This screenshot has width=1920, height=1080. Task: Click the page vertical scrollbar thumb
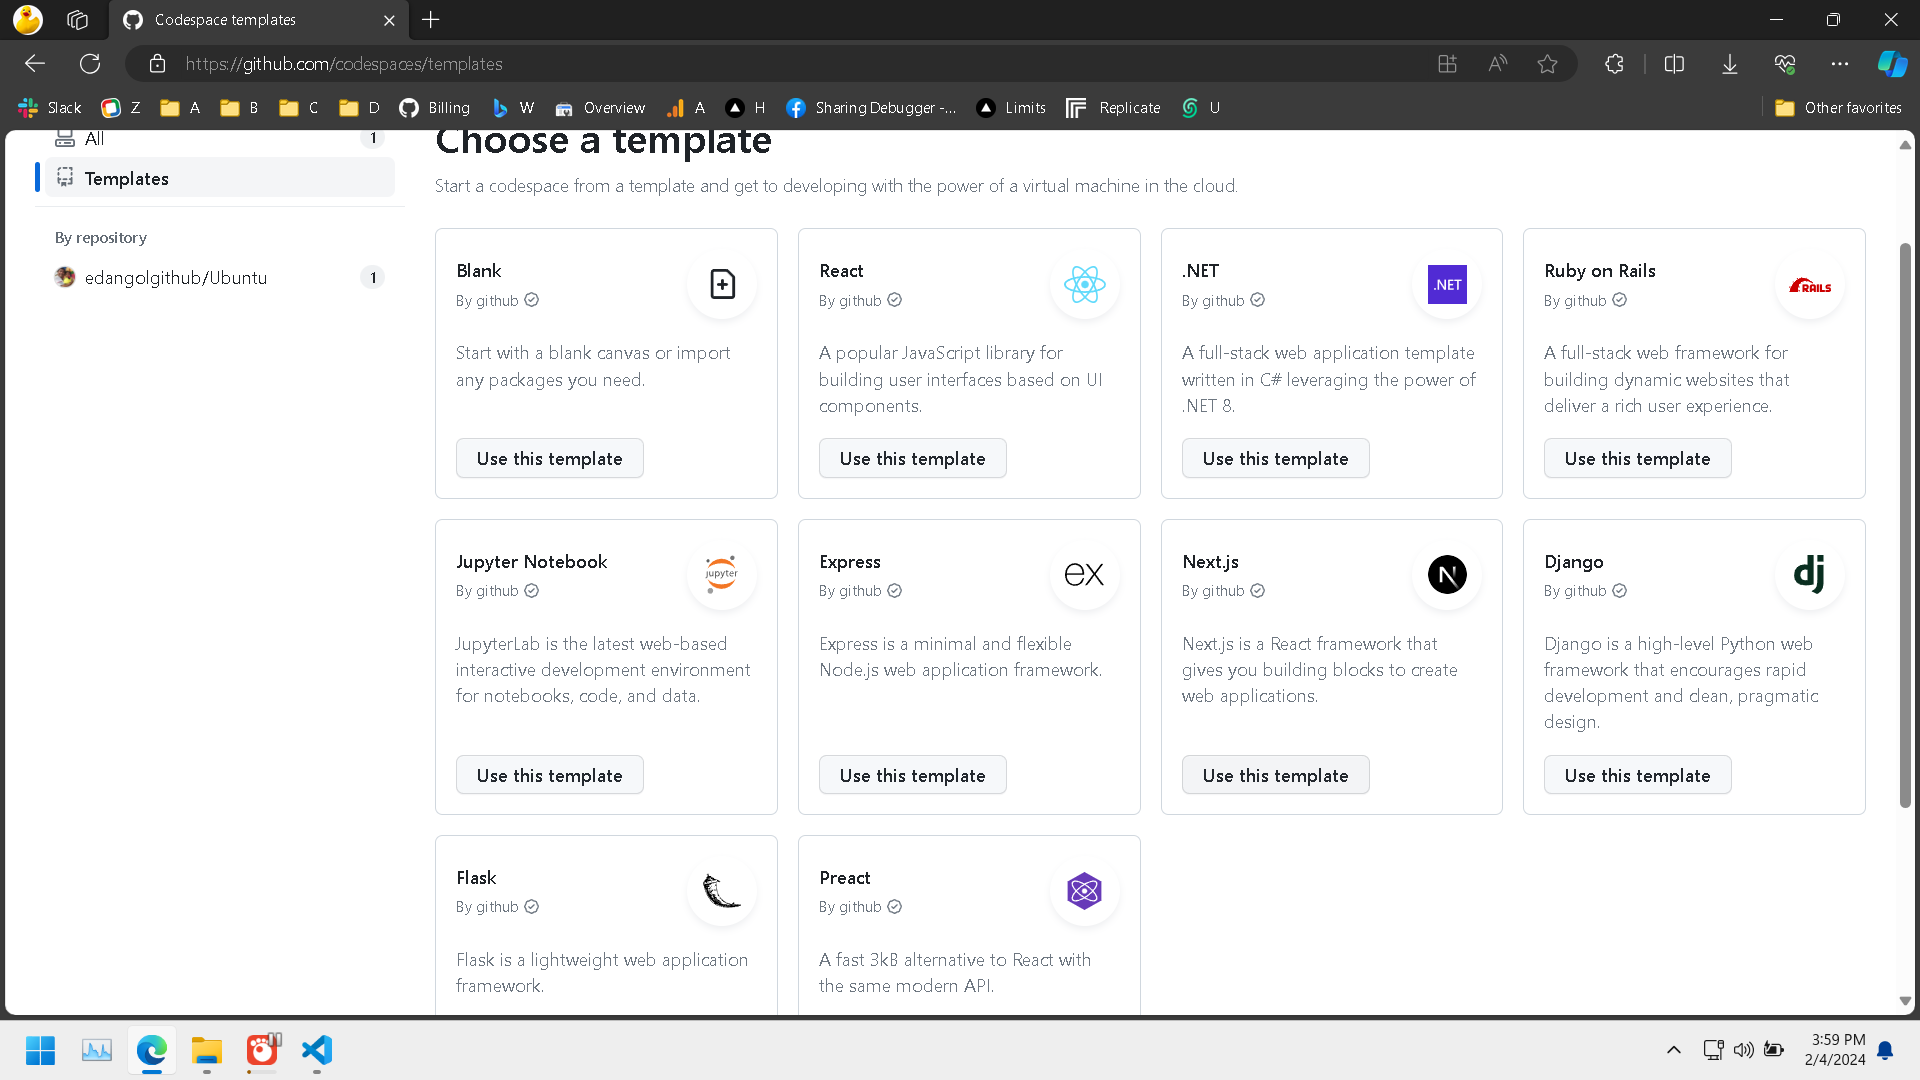[x=1905, y=525]
